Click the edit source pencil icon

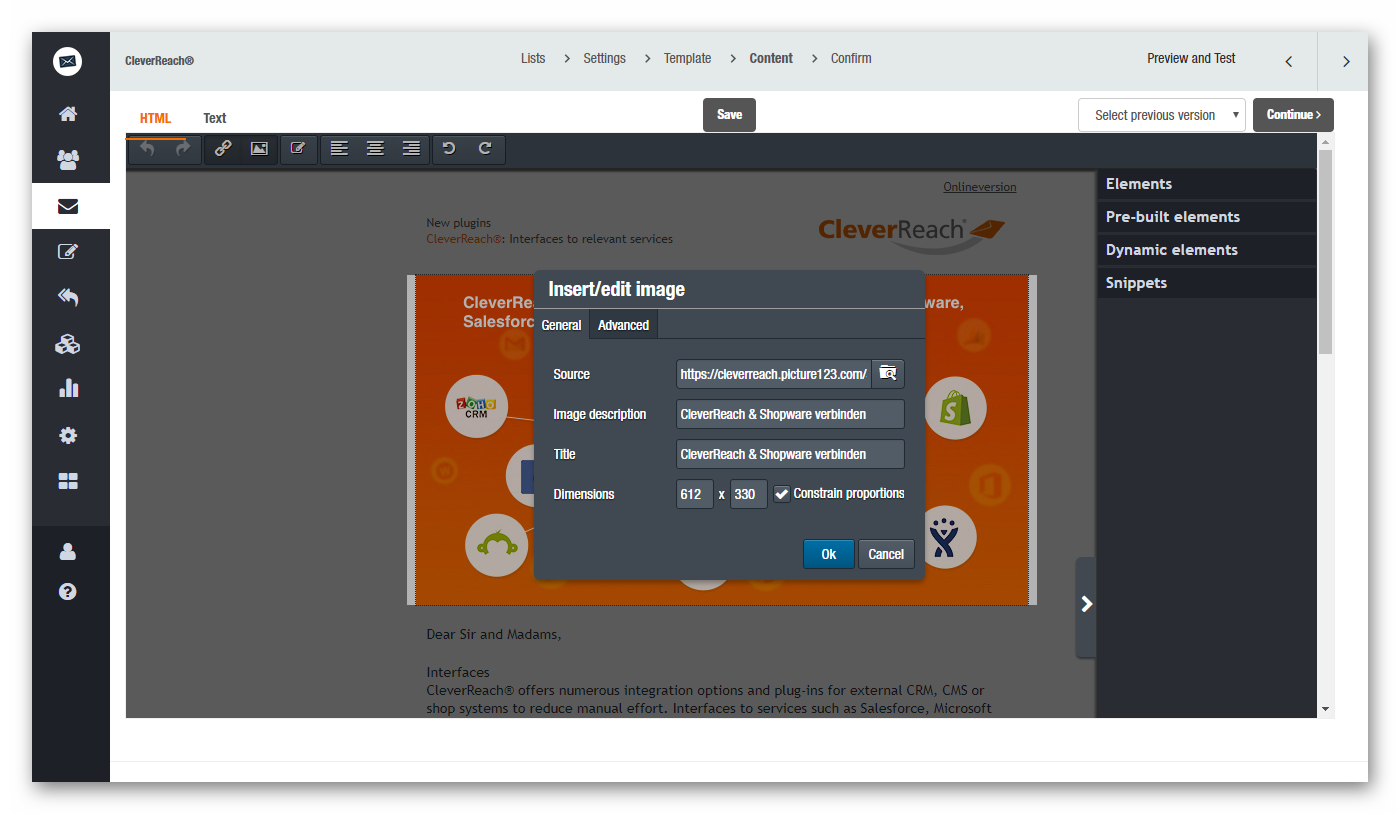pos(298,149)
